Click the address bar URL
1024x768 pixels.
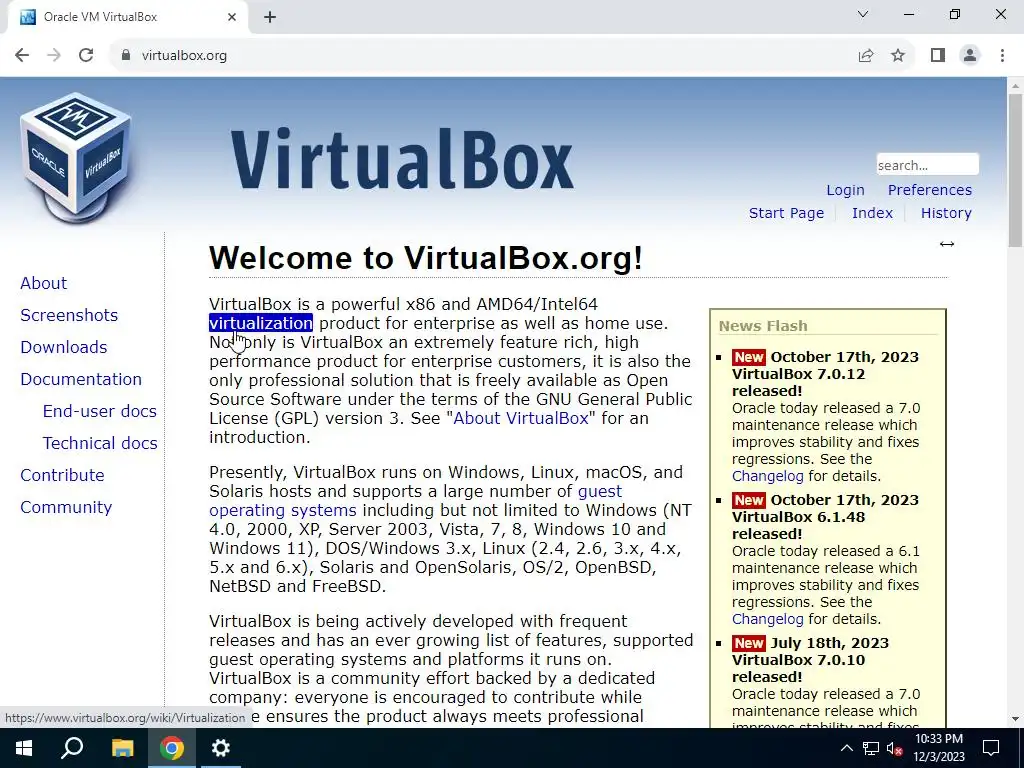click(x=184, y=56)
